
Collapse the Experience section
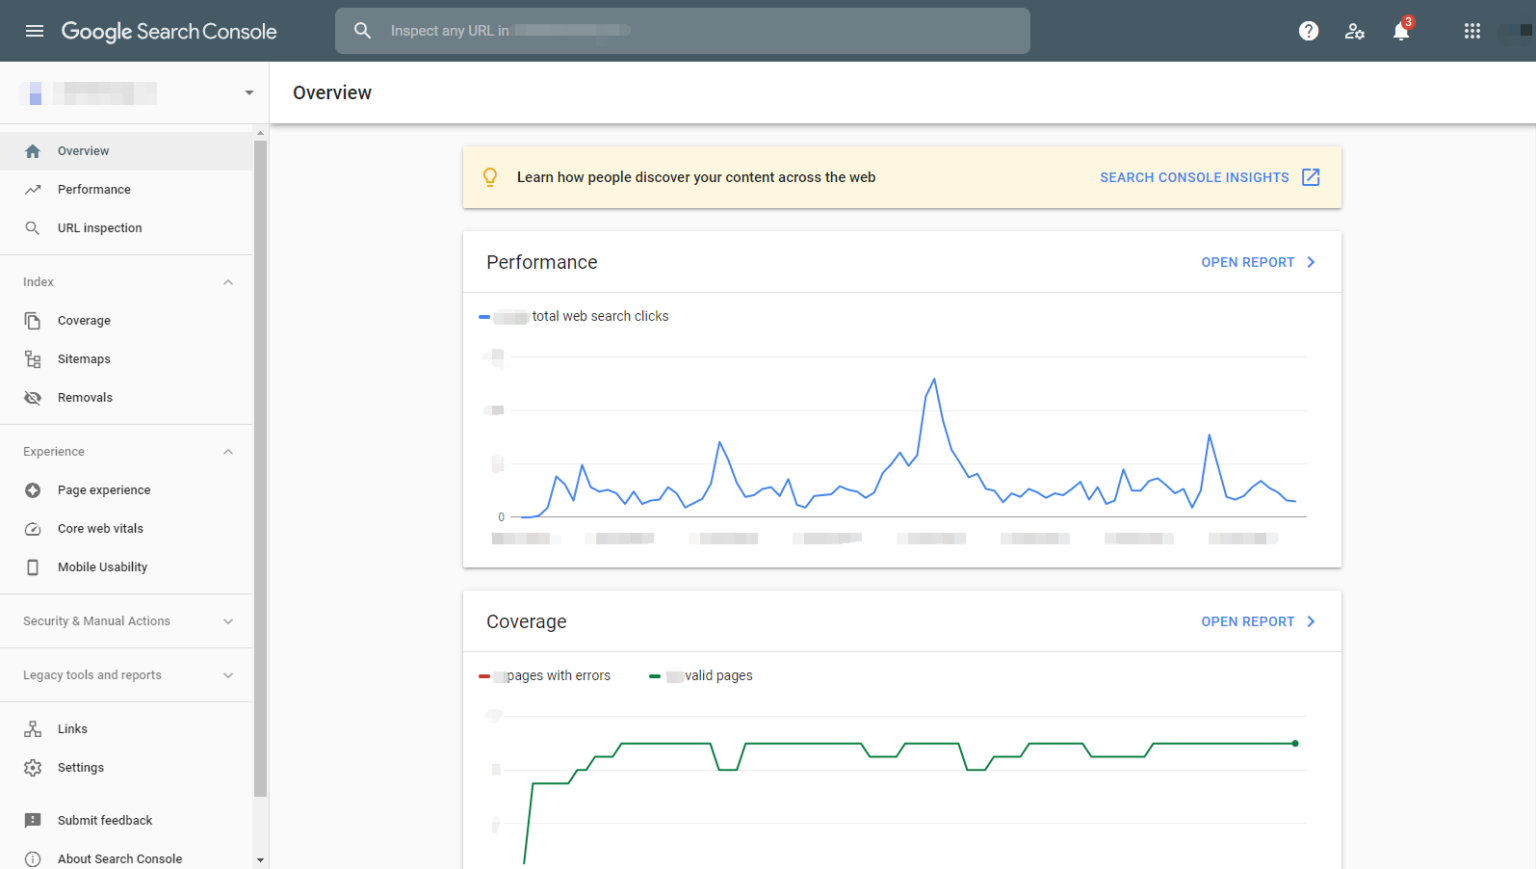click(x=228, y=452)
